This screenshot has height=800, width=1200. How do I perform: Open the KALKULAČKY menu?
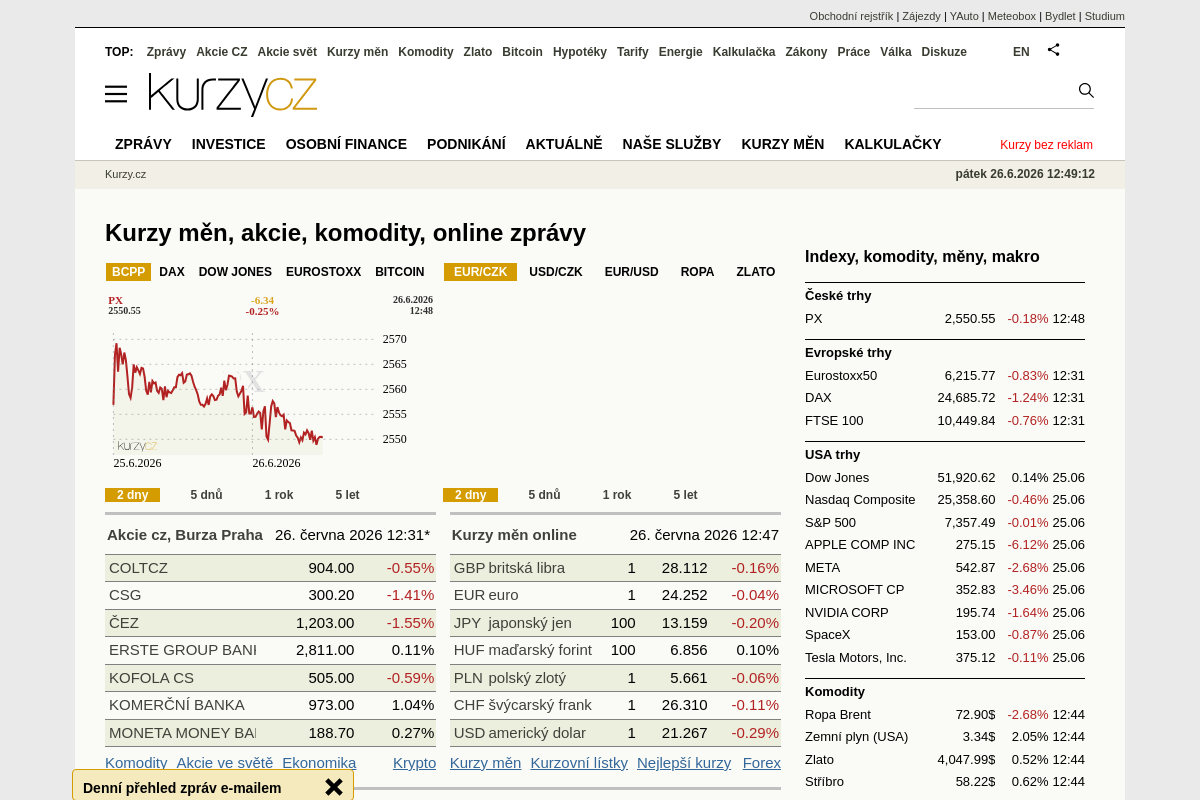[893, 144]
